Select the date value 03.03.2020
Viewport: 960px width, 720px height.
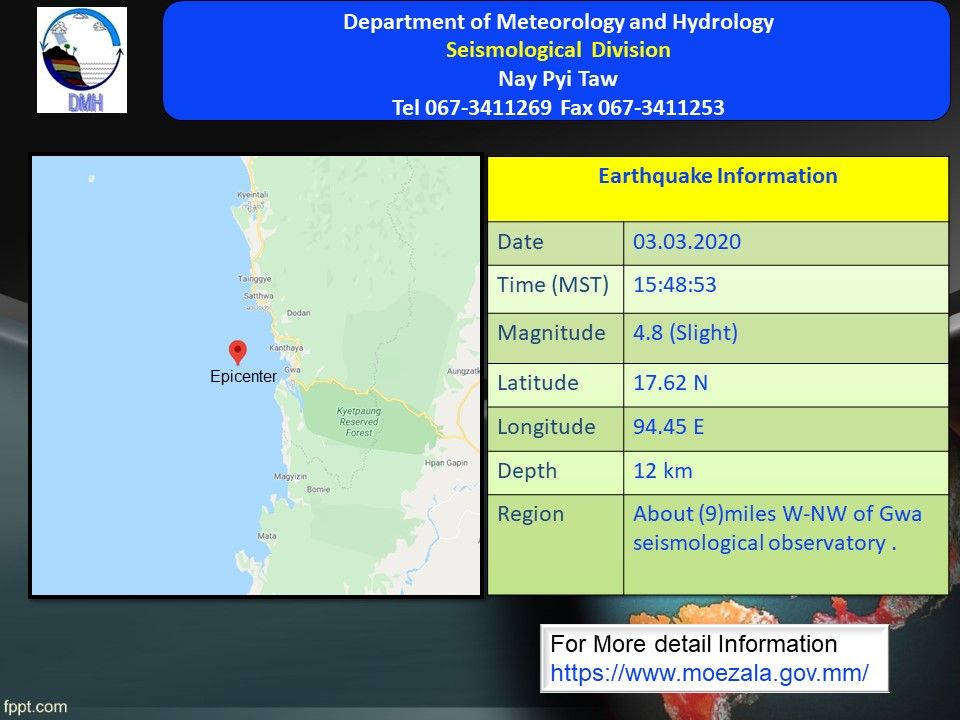coord(686,242)
